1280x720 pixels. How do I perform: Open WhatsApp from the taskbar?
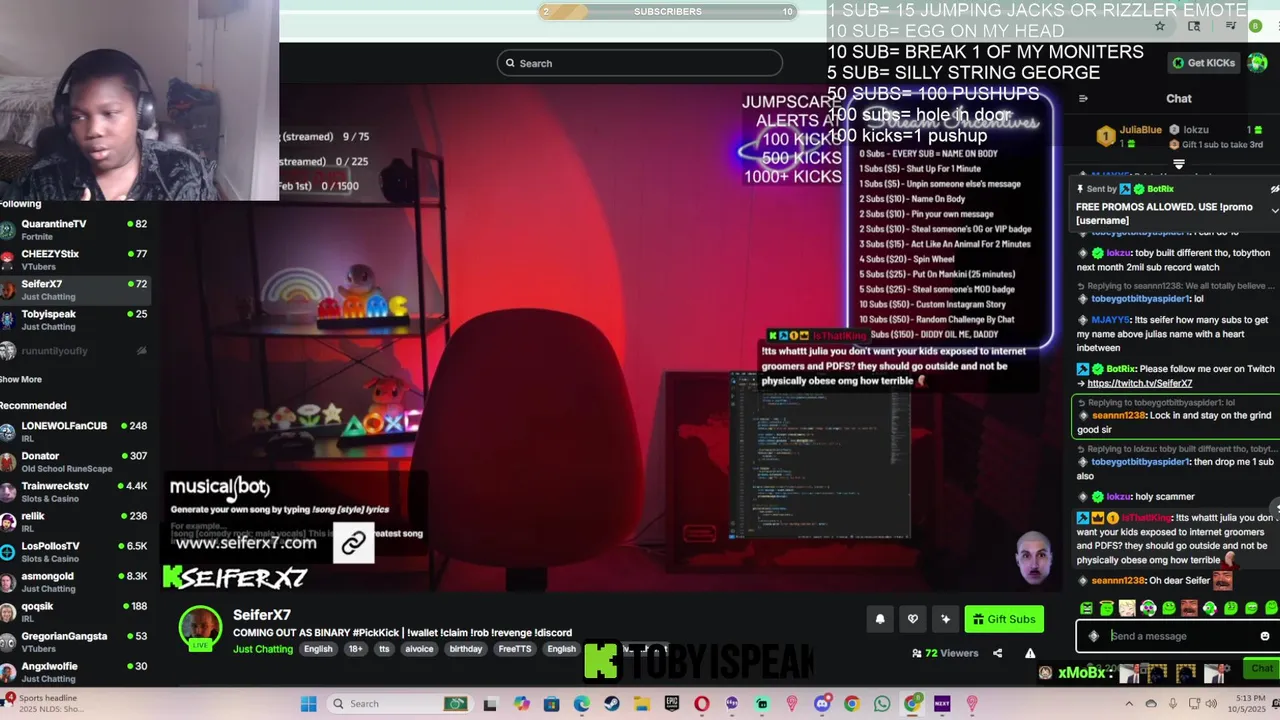click(x=881, y=704)
